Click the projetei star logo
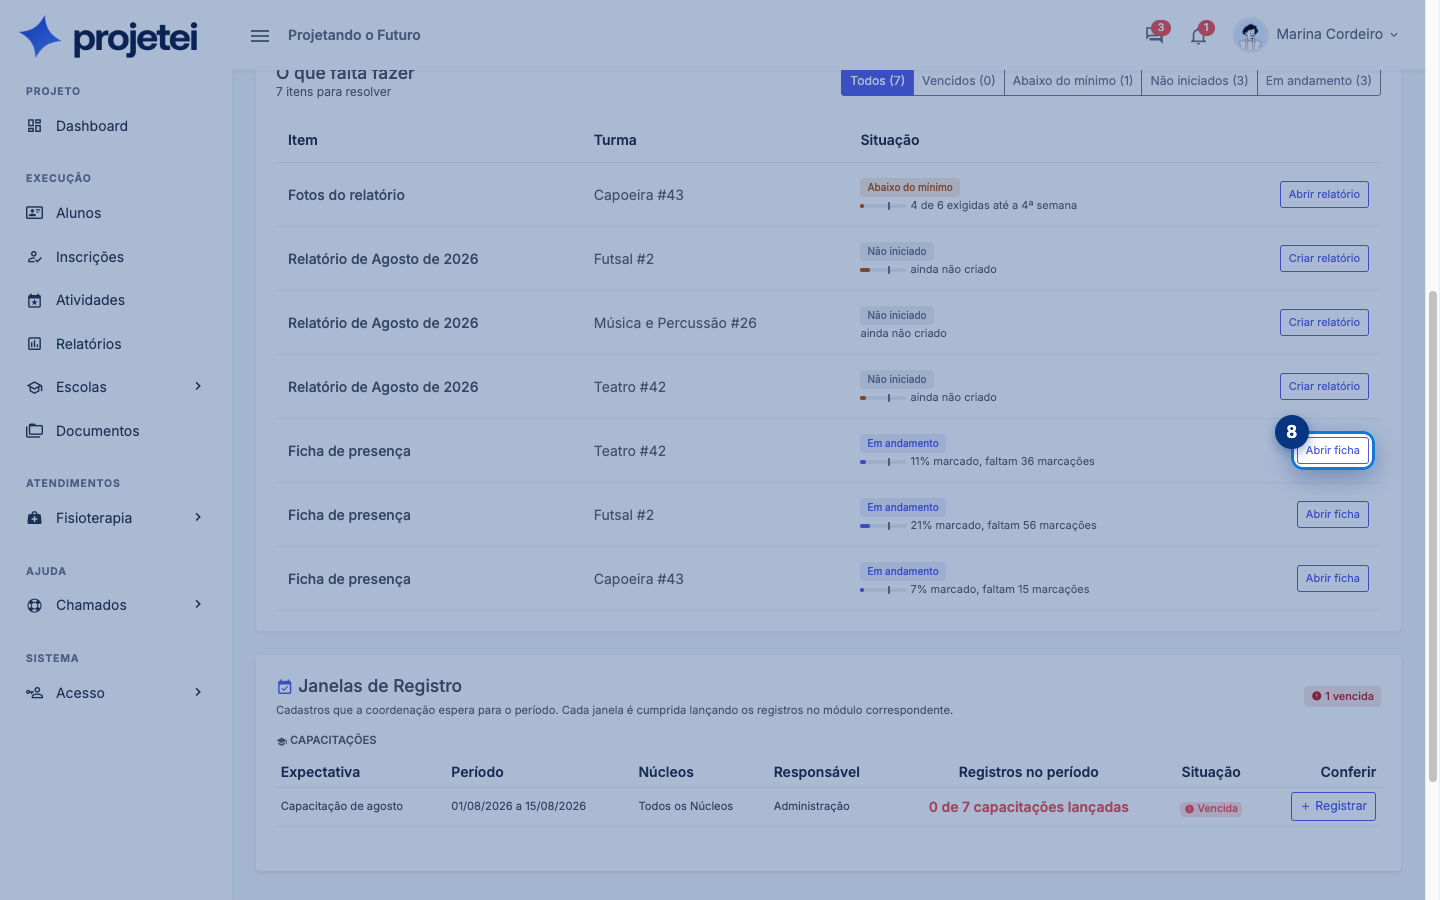Image resolution: width=1440 pixels, height=900 pixels. coord(41,37)
